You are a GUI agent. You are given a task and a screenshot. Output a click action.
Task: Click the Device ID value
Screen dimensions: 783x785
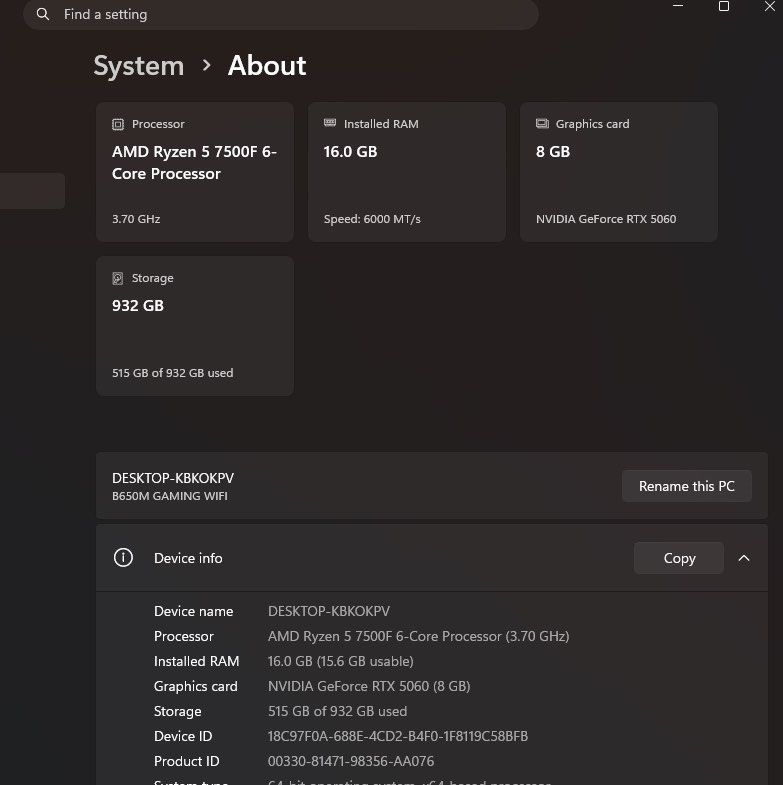point(398,736)
